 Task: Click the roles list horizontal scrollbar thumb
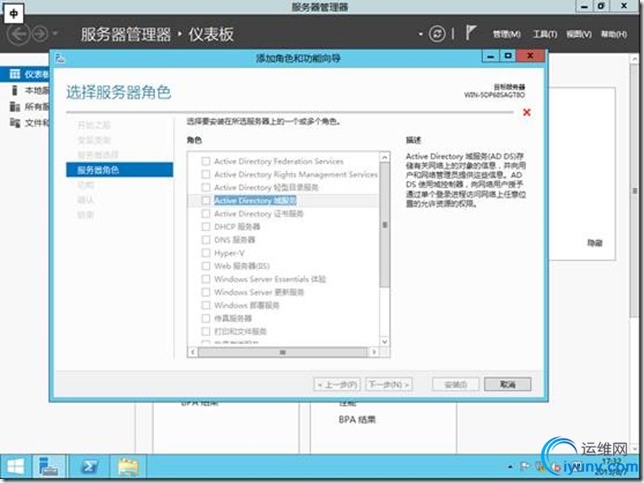point(283,352)
